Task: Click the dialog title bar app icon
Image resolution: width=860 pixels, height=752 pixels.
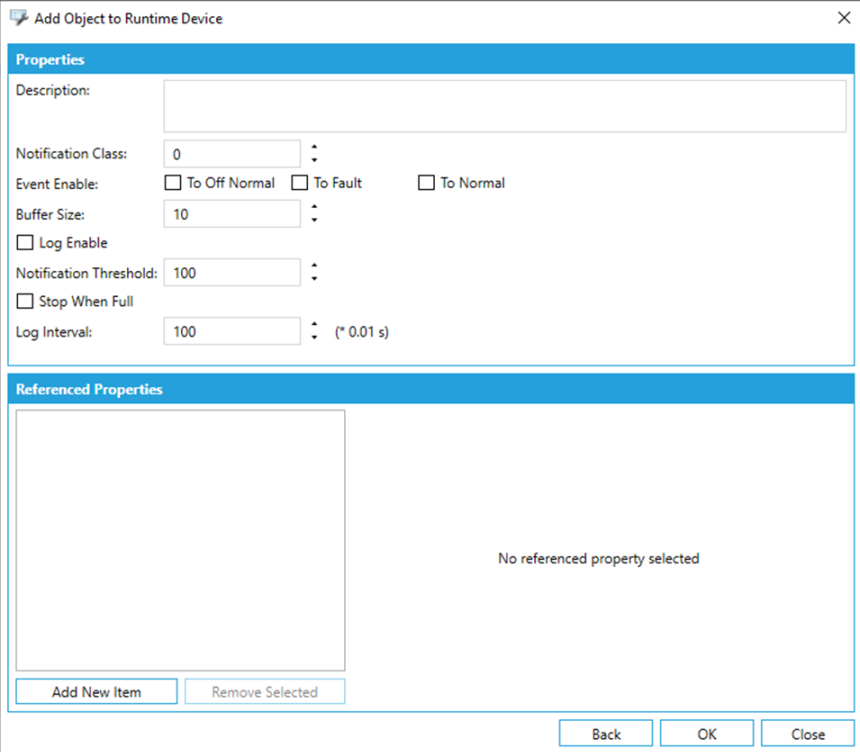Action: point(18,18)
